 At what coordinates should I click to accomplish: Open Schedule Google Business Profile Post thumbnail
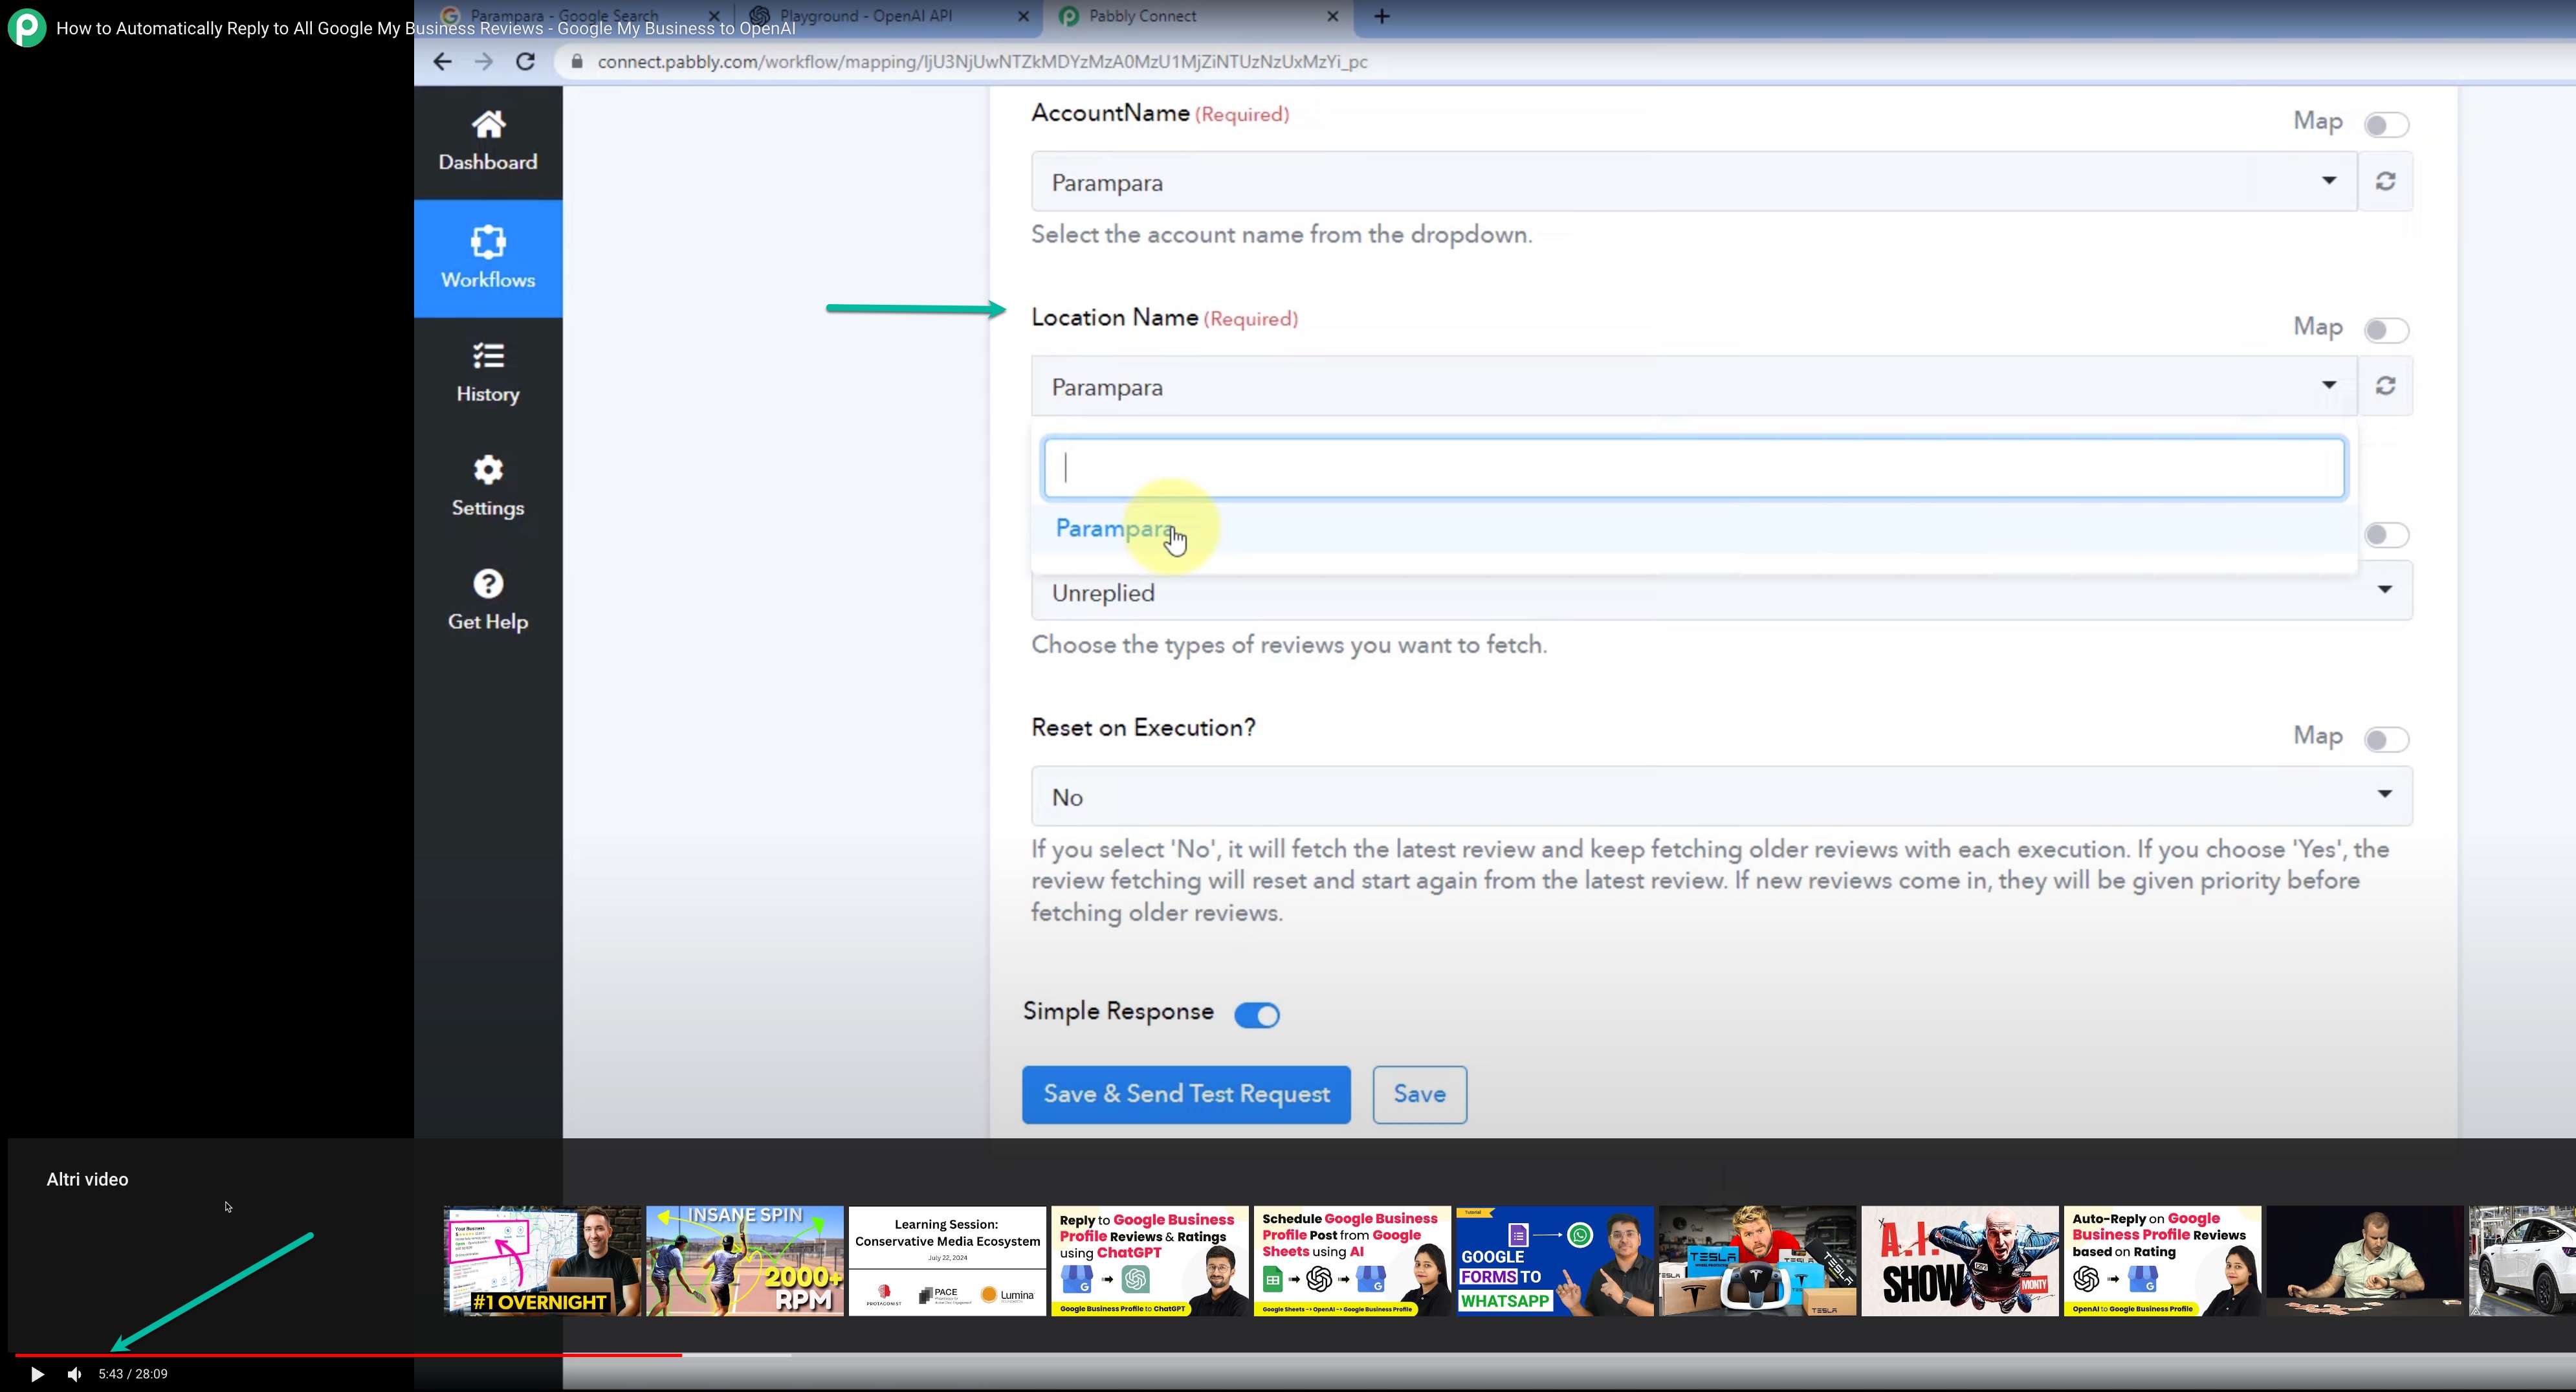coord(1352,1261)
